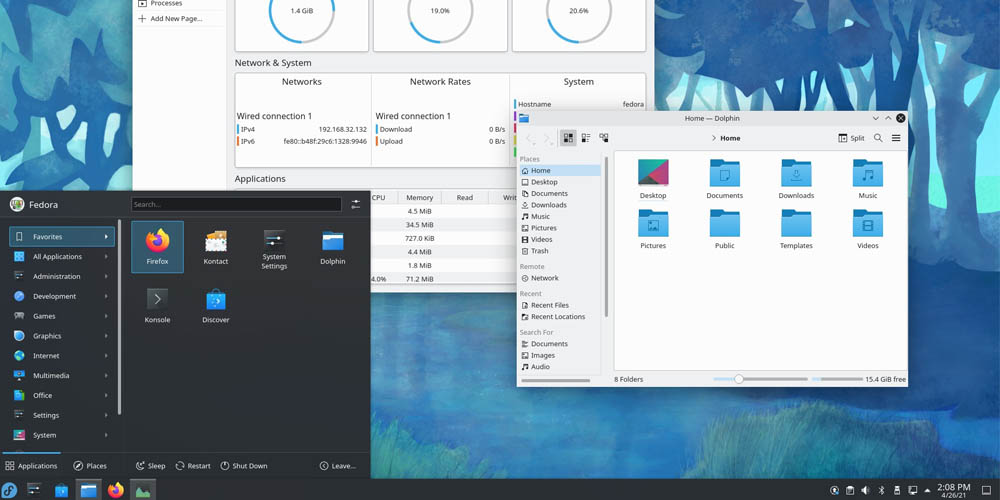Expand hidden system tray icons arrow
Viewport: 1000px width, 500px height.
tap(927, 490)
